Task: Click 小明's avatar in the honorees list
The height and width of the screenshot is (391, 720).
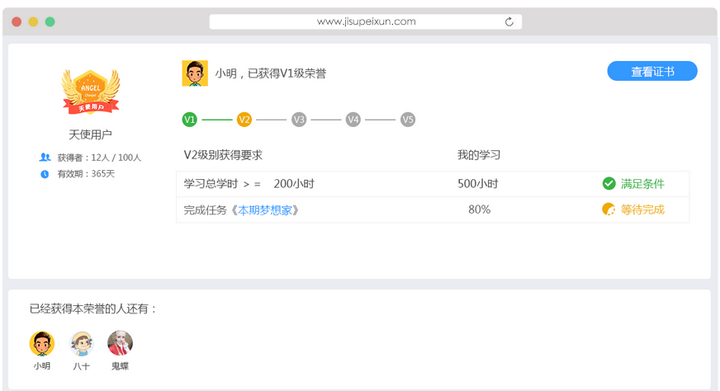Action: click(42, 343)
